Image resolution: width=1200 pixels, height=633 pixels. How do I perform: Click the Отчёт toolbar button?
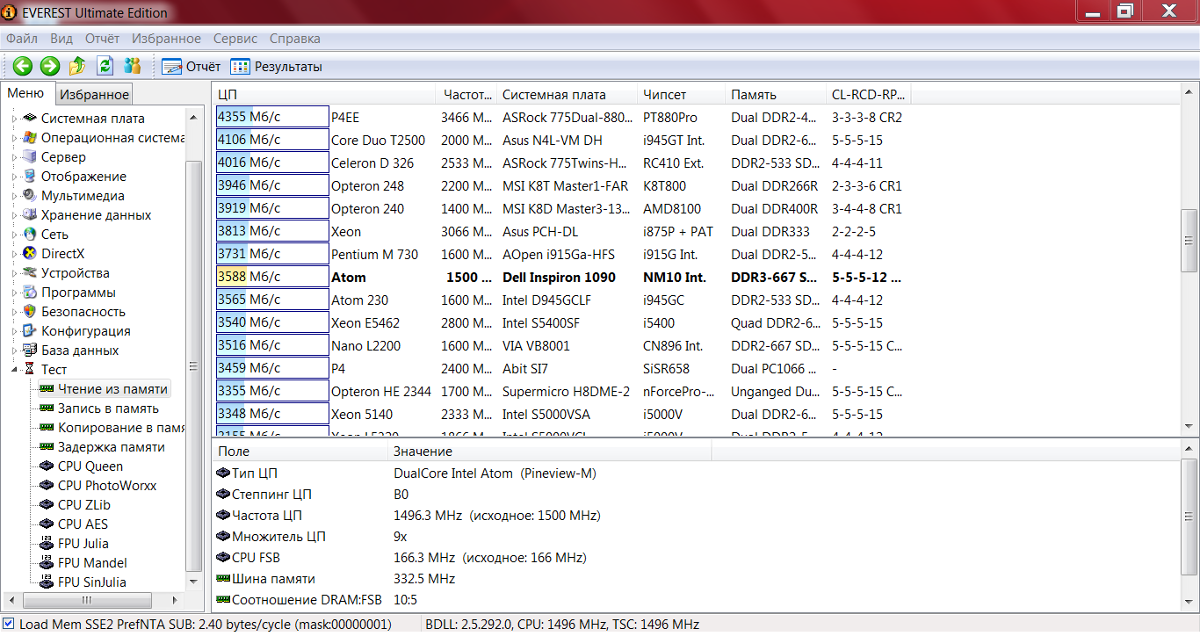coord(191,66)
